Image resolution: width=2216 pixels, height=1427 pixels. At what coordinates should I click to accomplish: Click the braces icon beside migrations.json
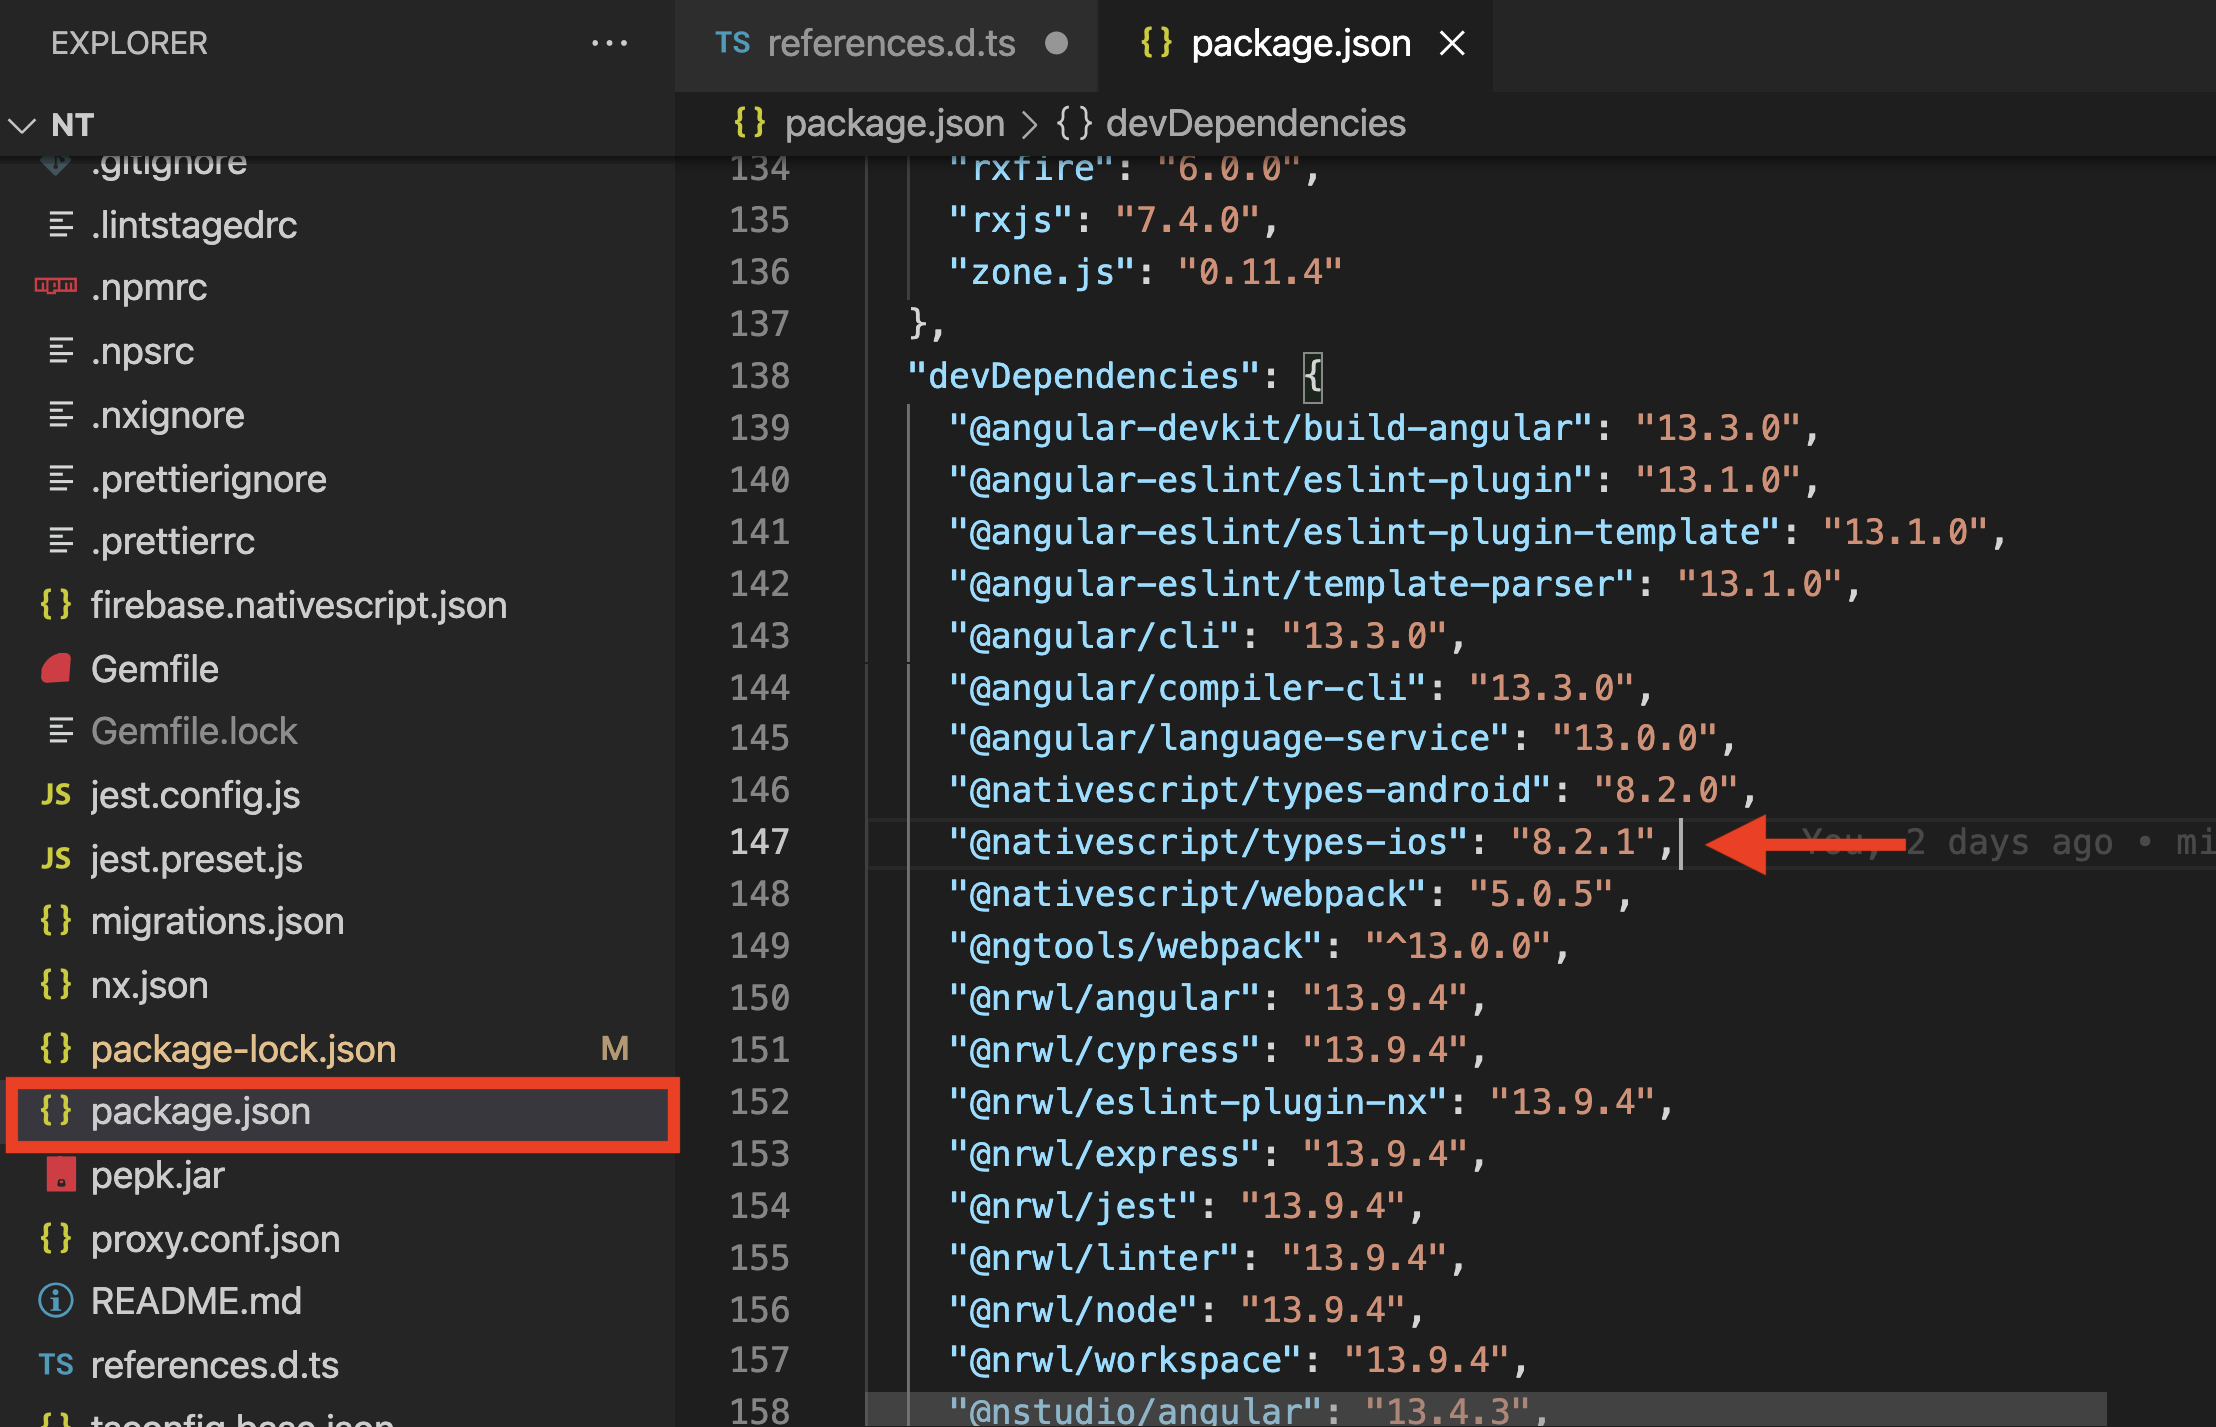point(56,920)
